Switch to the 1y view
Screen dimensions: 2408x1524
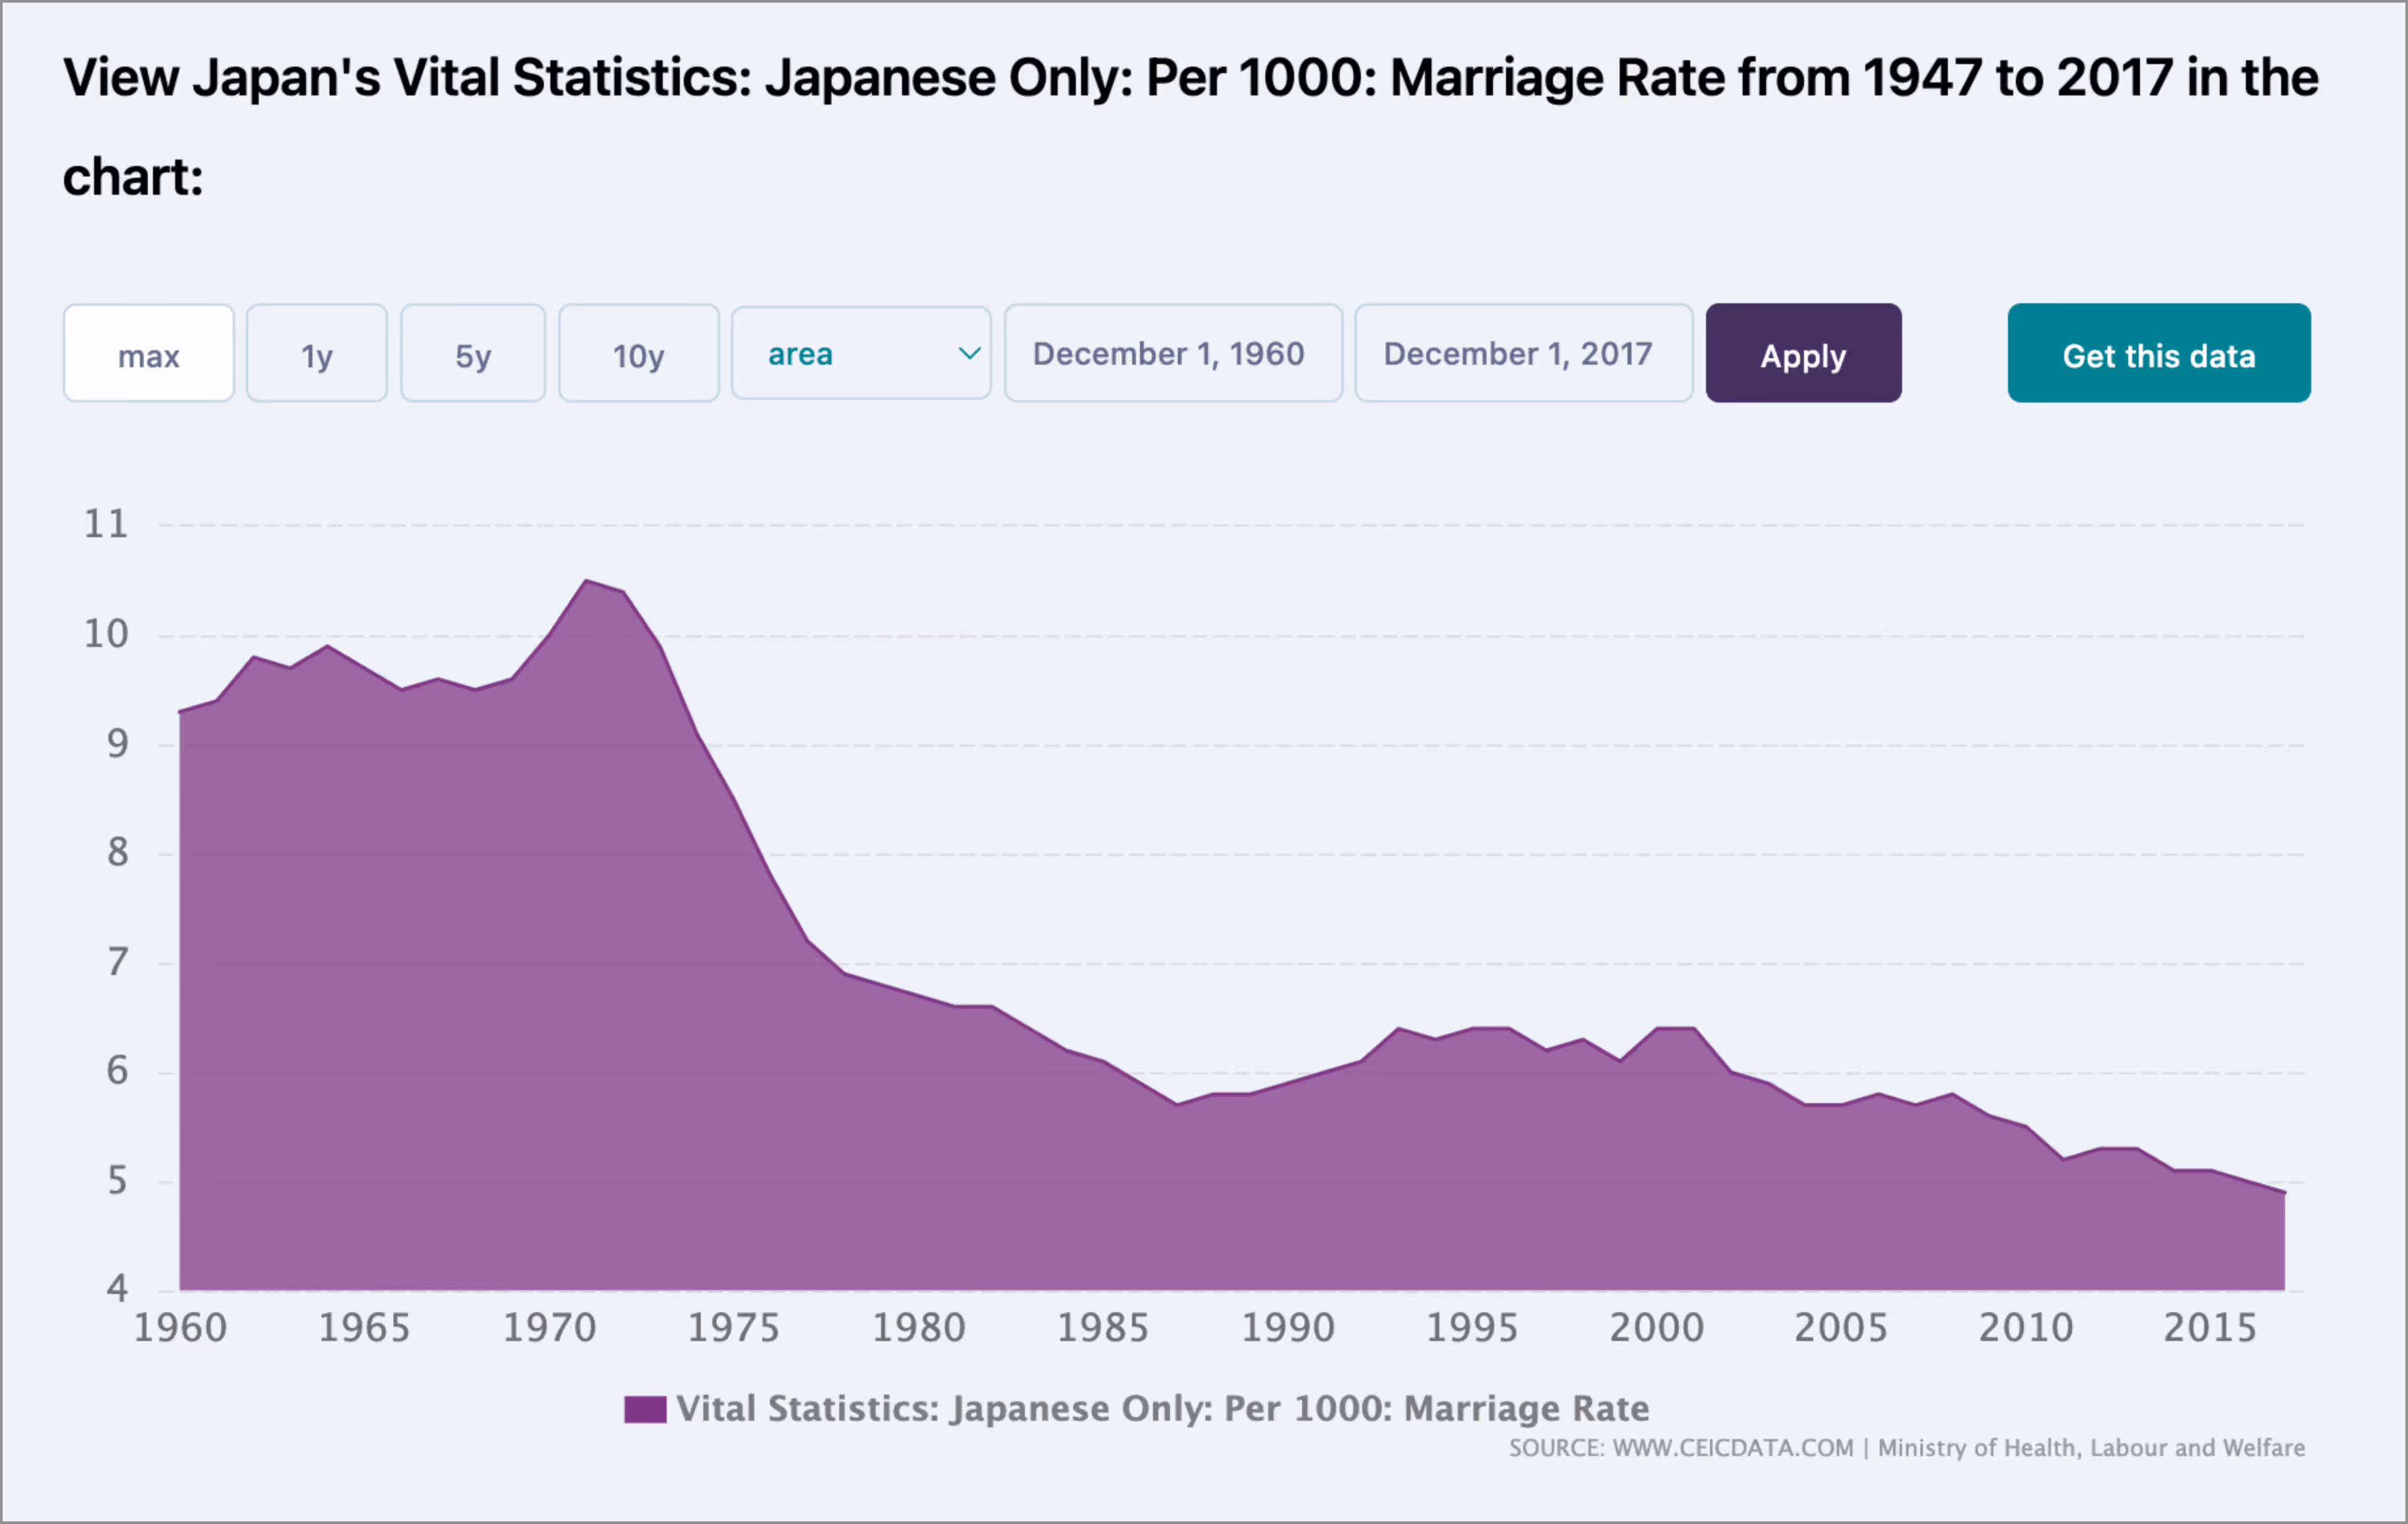[316, 353]
